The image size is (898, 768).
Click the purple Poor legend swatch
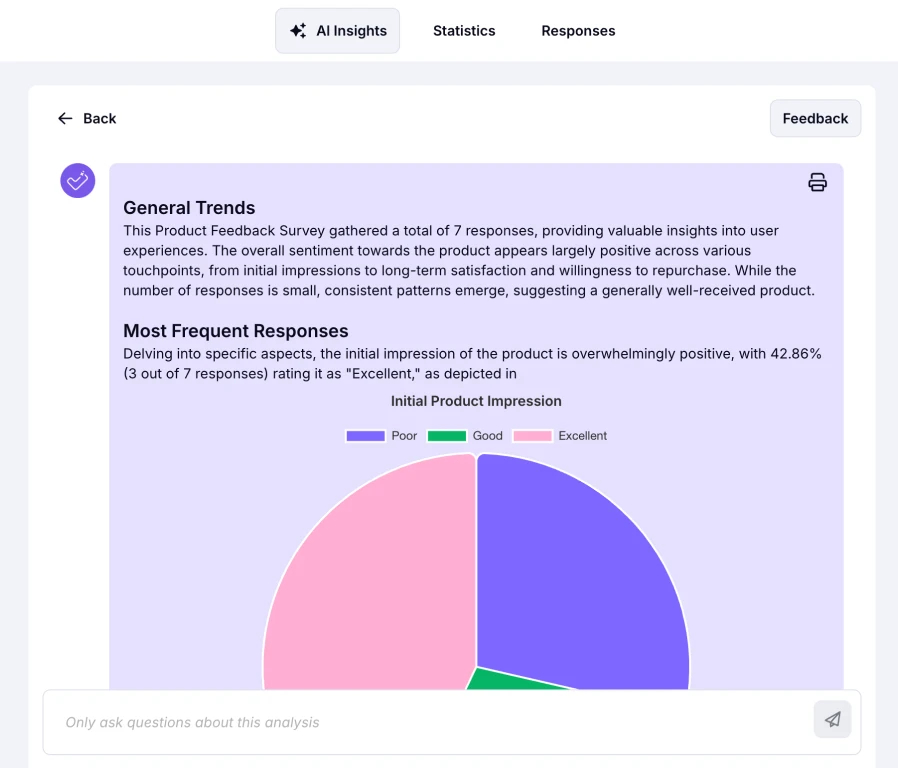coord(365,436)
